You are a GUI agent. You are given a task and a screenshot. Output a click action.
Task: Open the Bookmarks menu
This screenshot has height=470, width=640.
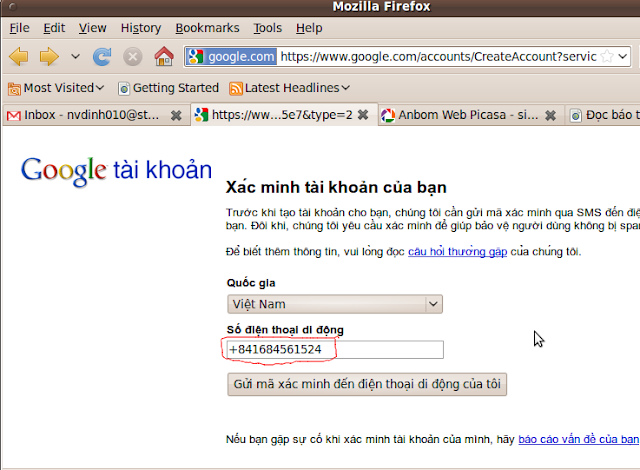tap(207, 28)
